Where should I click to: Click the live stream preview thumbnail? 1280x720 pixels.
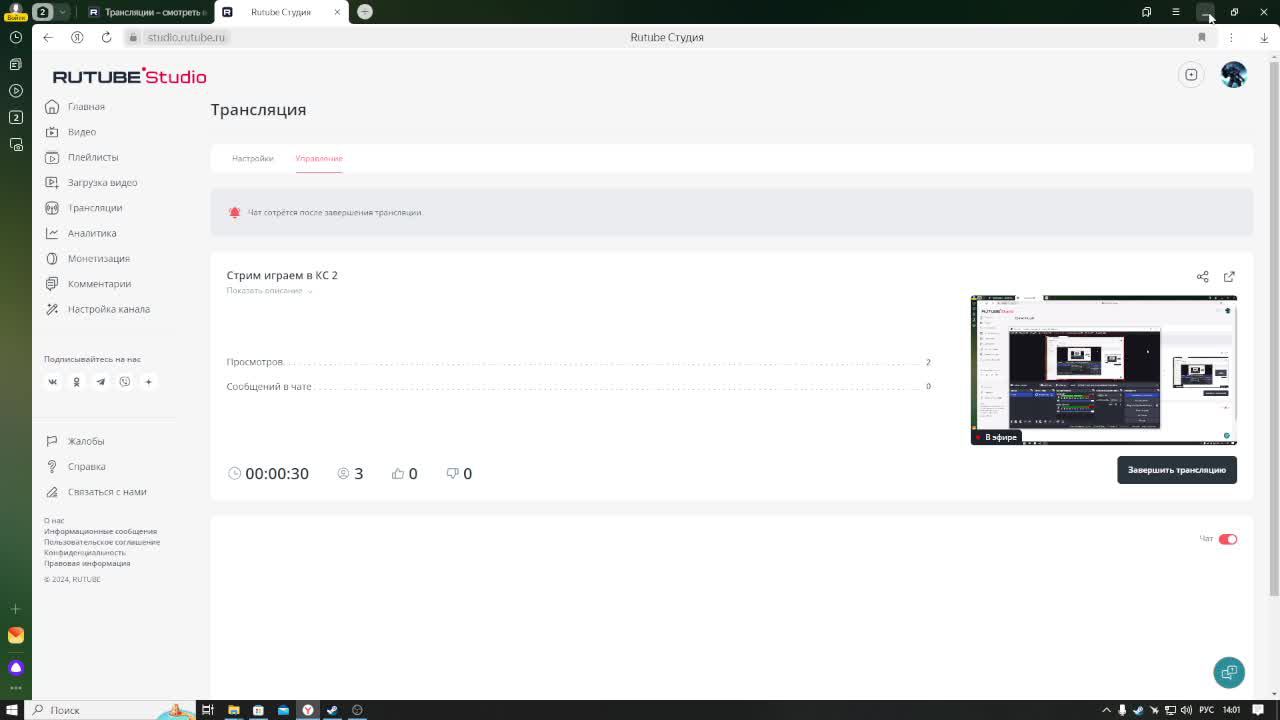coord(1103,370)
